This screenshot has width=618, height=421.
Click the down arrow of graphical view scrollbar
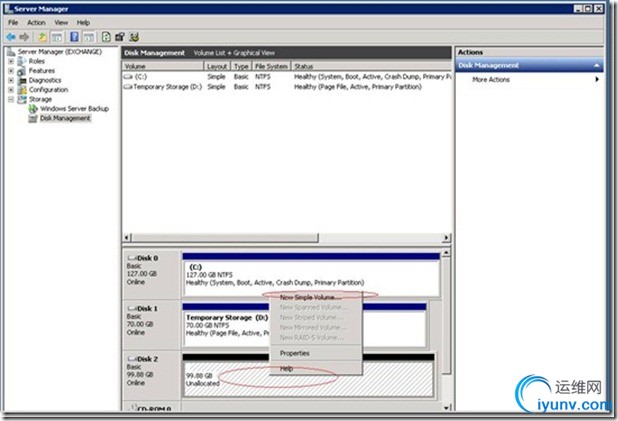(446, 407)
